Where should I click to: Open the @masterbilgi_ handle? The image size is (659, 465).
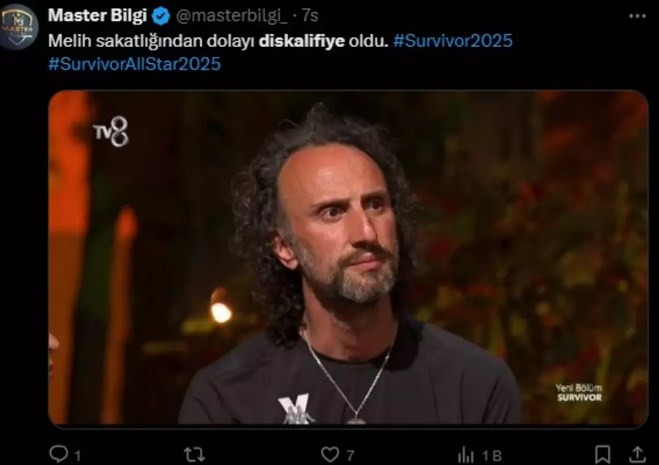click(x=232, y=16)
